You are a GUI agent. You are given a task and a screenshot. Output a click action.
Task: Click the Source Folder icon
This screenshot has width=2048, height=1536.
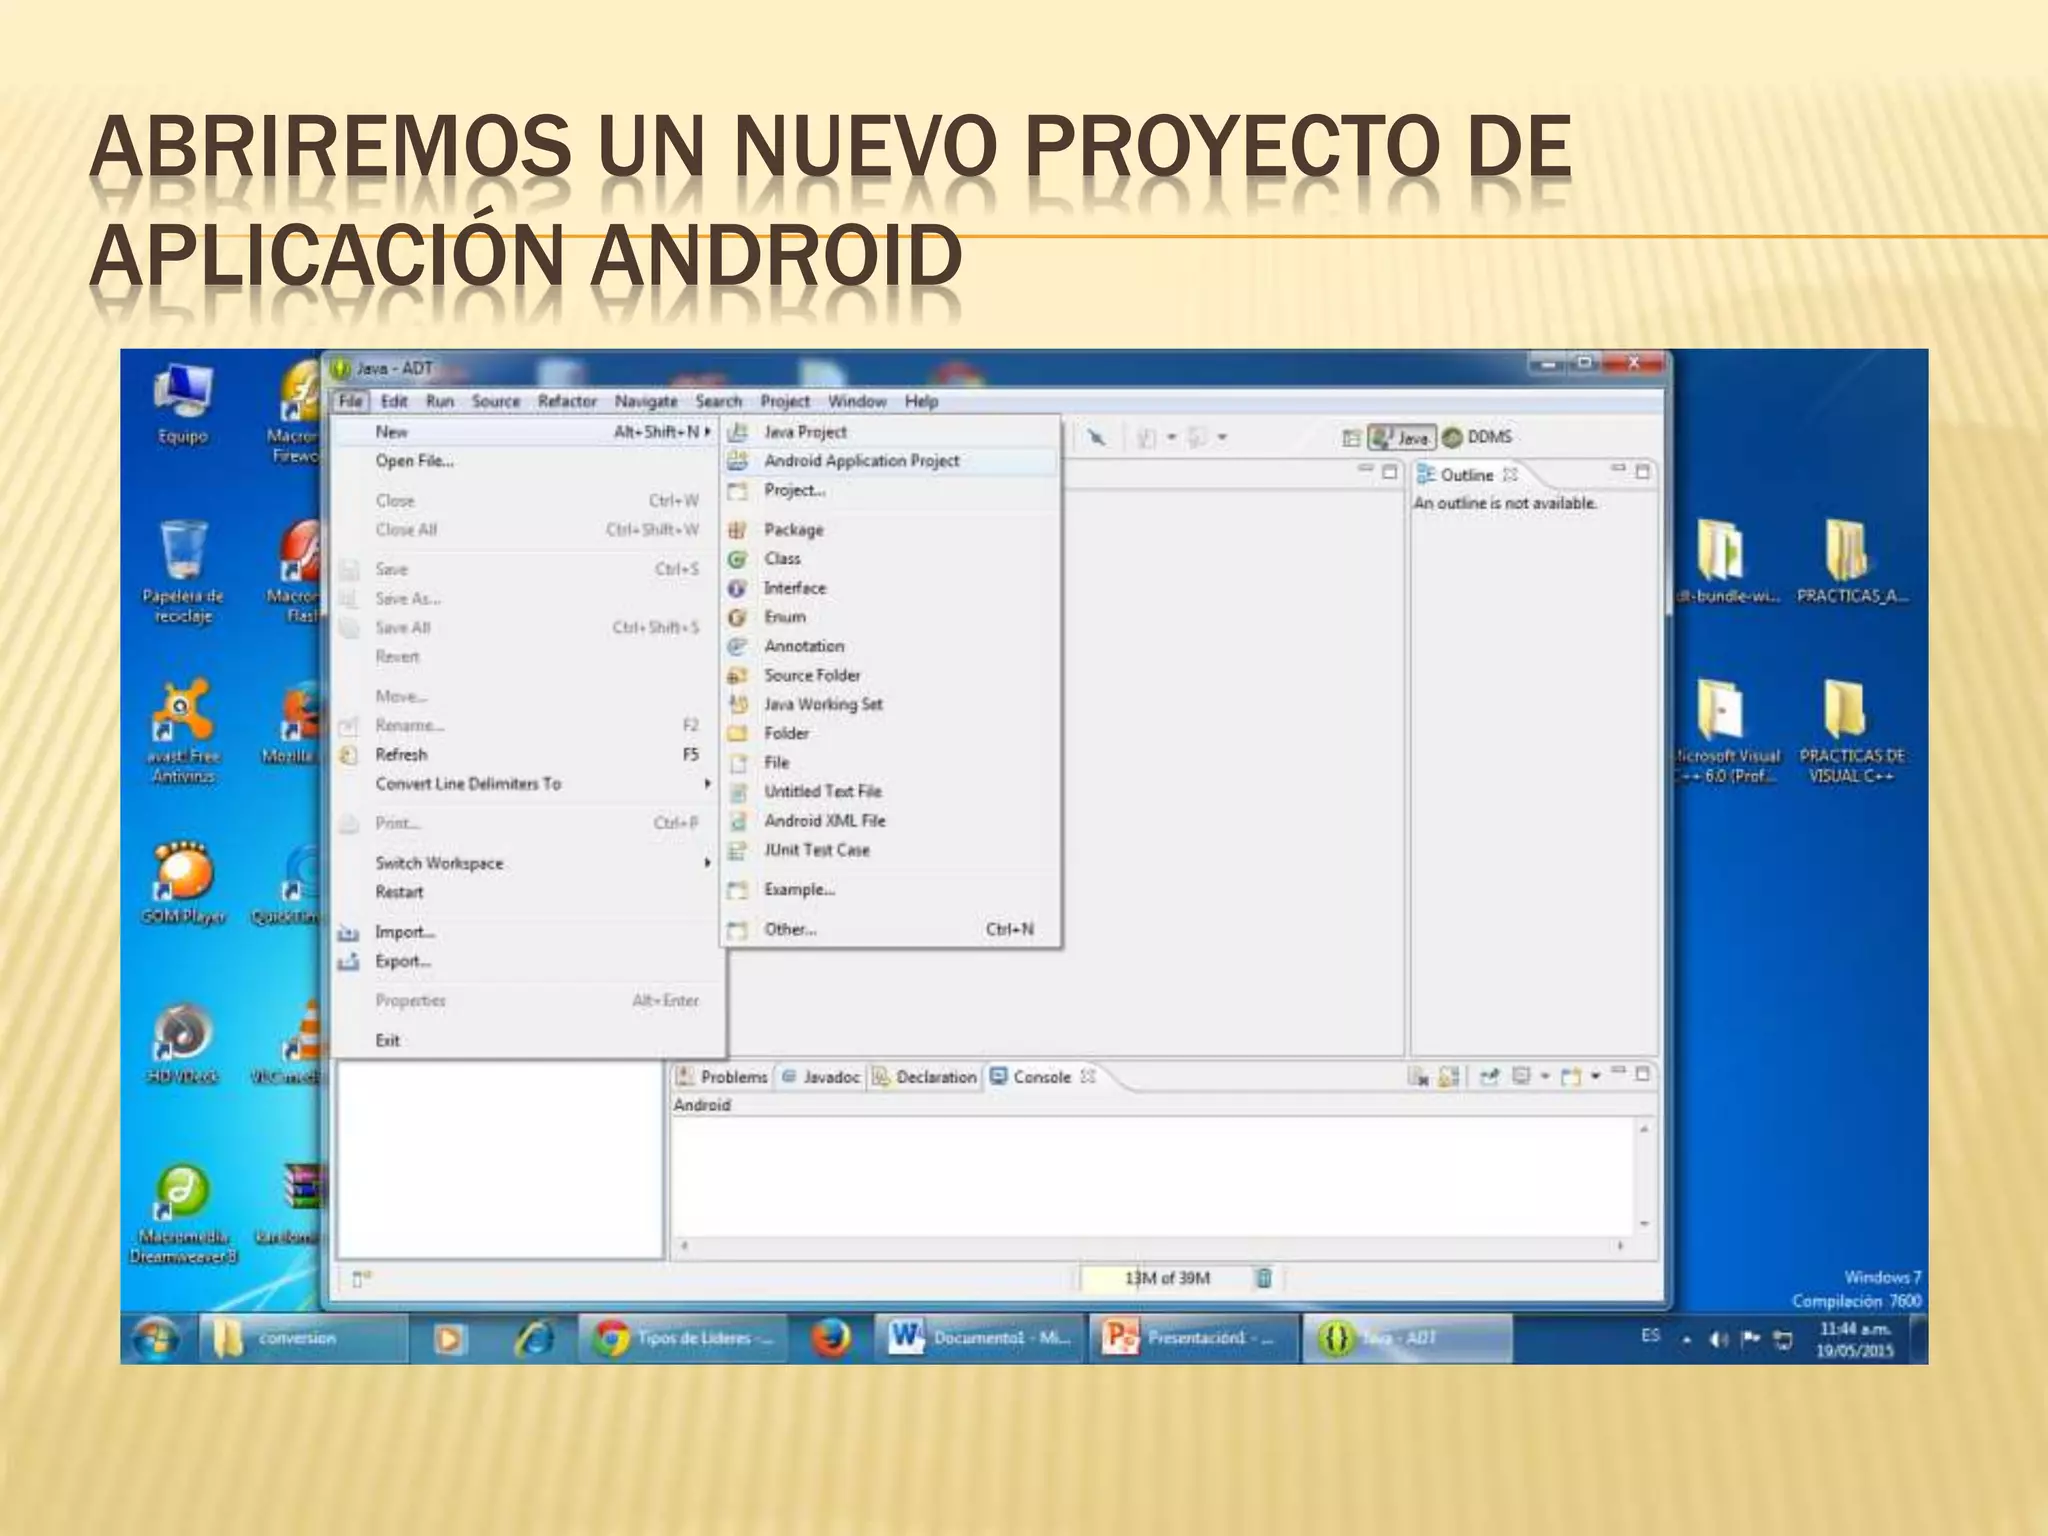[x=738, y=675]
